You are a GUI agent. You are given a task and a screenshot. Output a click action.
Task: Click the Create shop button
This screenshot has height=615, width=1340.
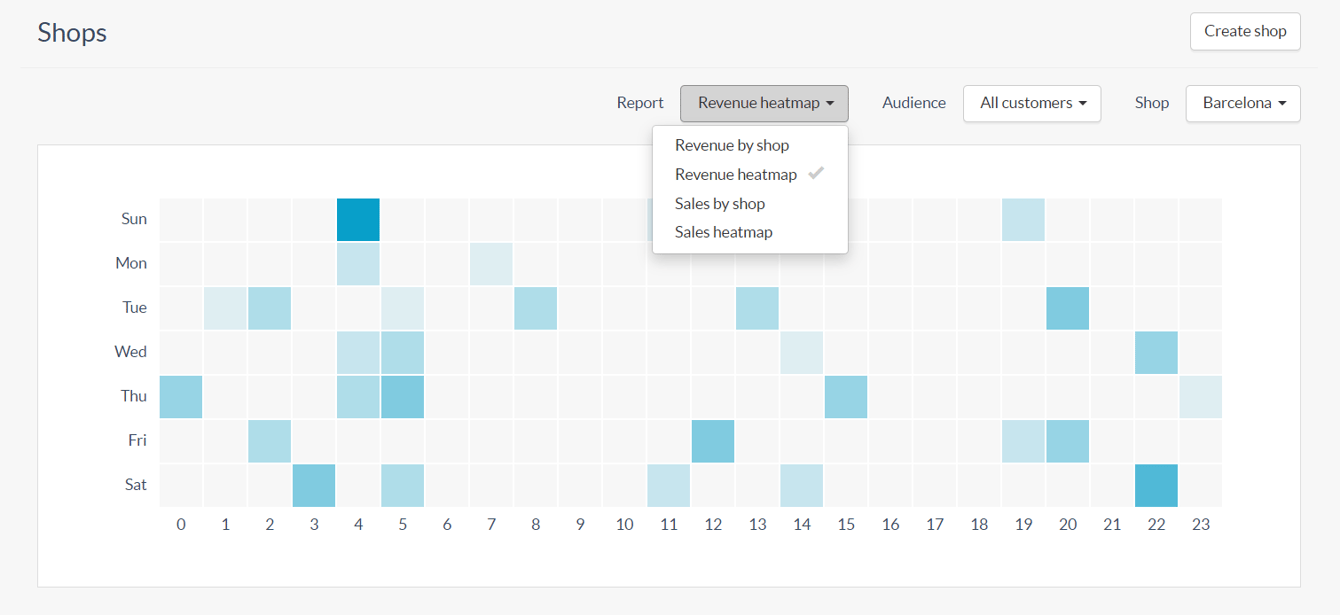coord(1245,31)
